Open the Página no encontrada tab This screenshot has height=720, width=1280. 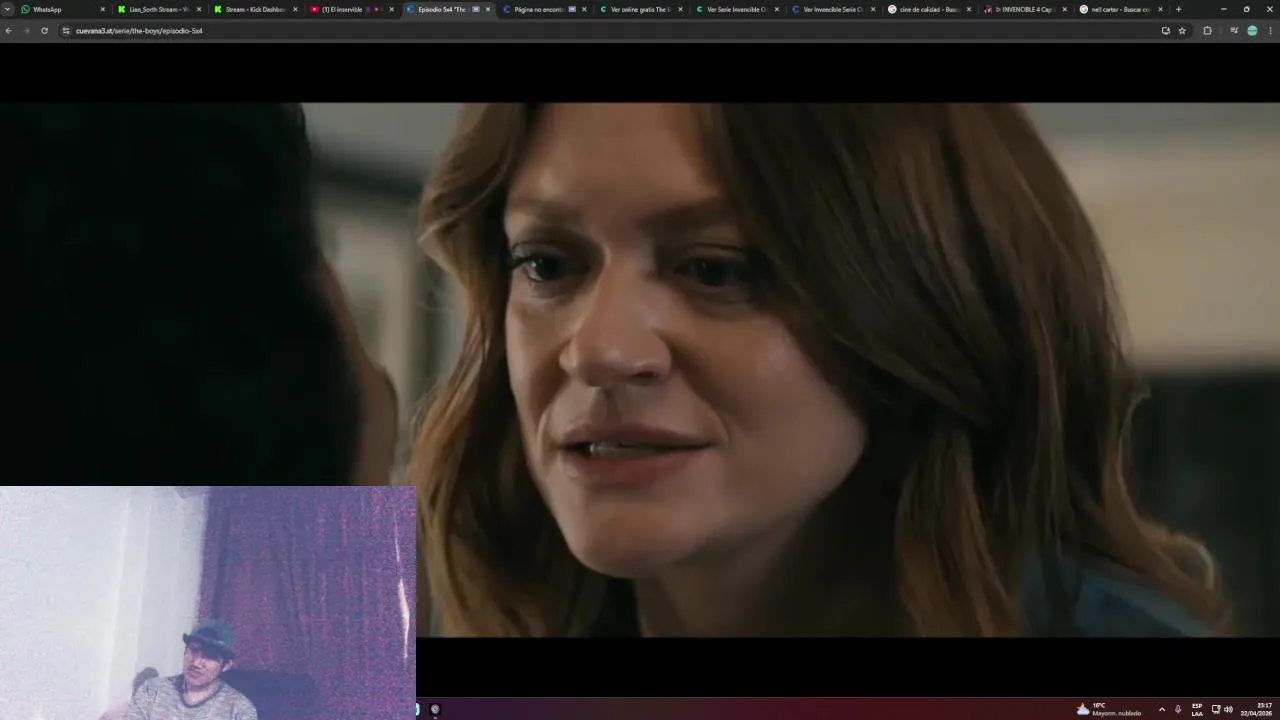[x=542, y=9]
